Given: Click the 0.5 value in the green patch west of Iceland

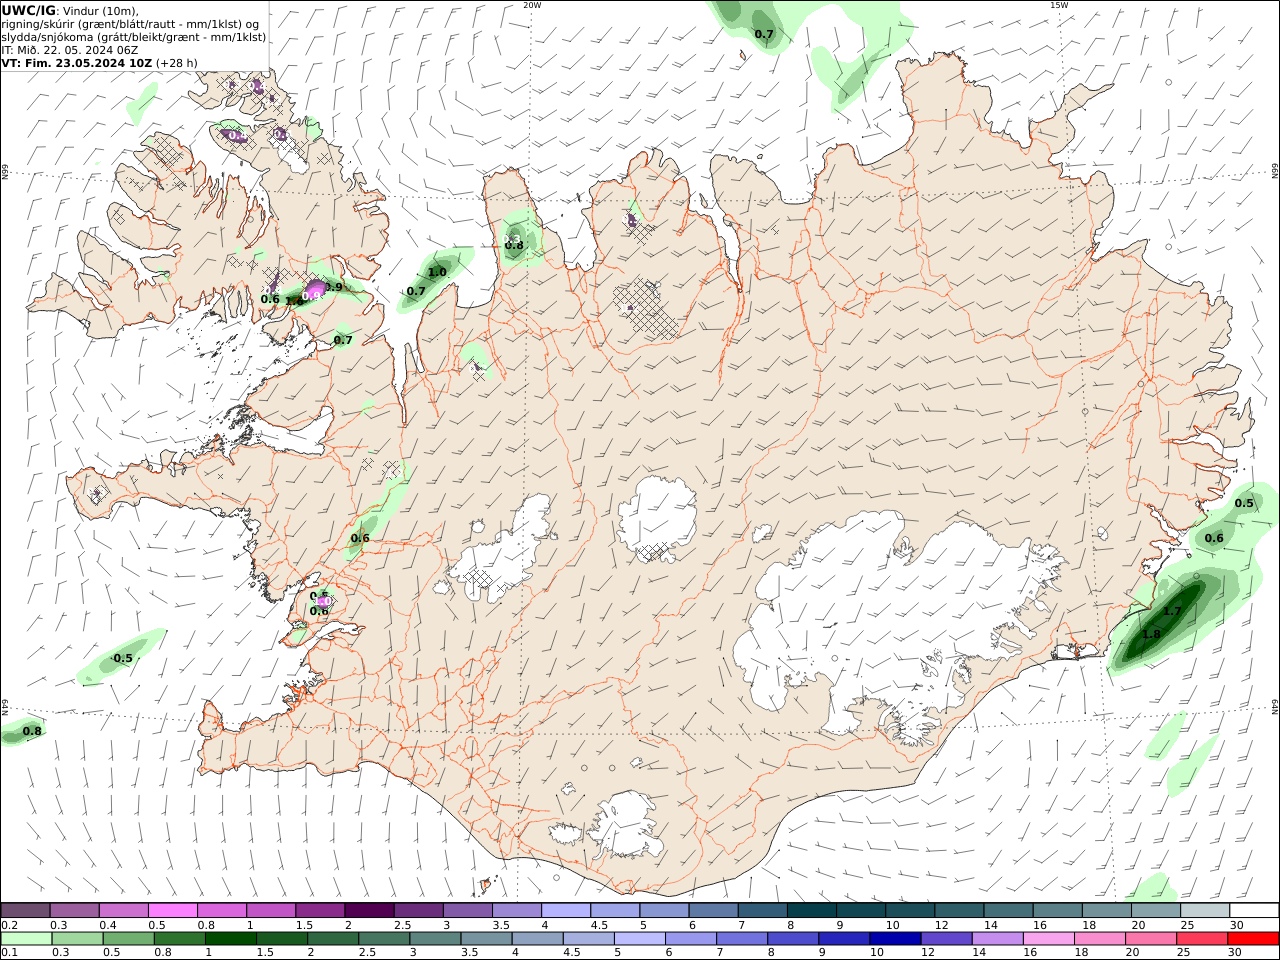Looking at the screenshot, I should point(123,658).
